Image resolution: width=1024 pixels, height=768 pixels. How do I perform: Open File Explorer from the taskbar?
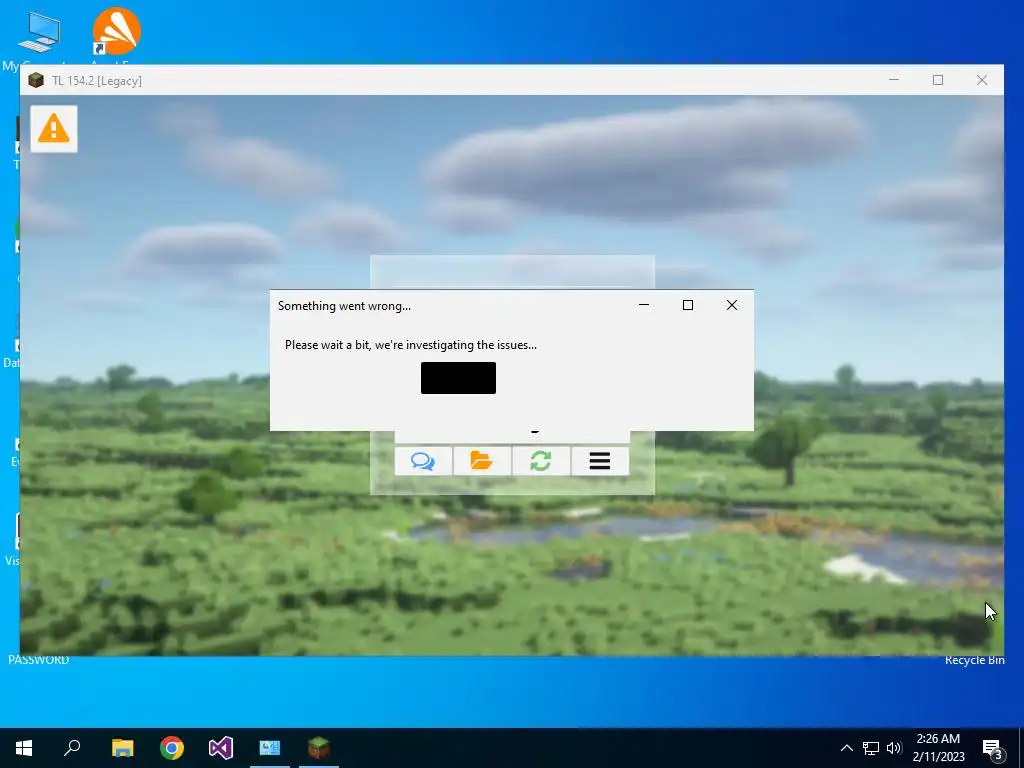coord(122,748)
